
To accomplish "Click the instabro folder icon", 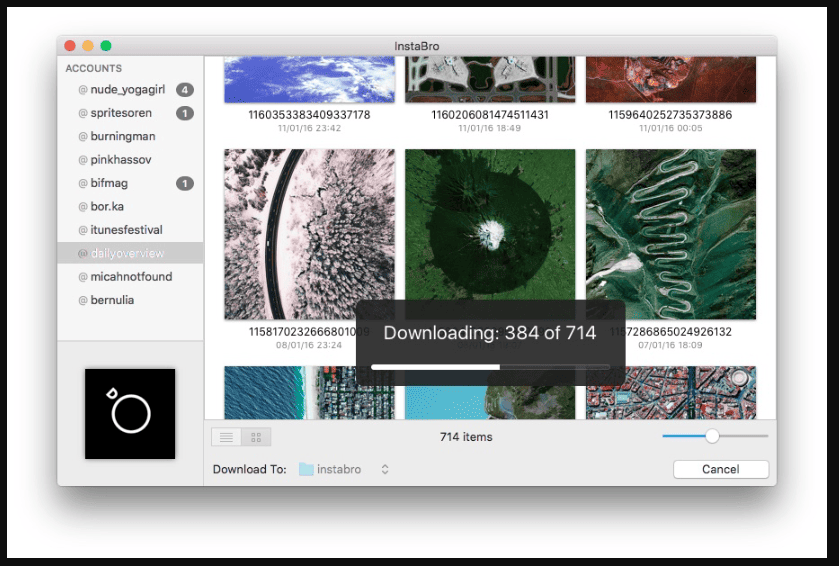I will click(306, 469).
